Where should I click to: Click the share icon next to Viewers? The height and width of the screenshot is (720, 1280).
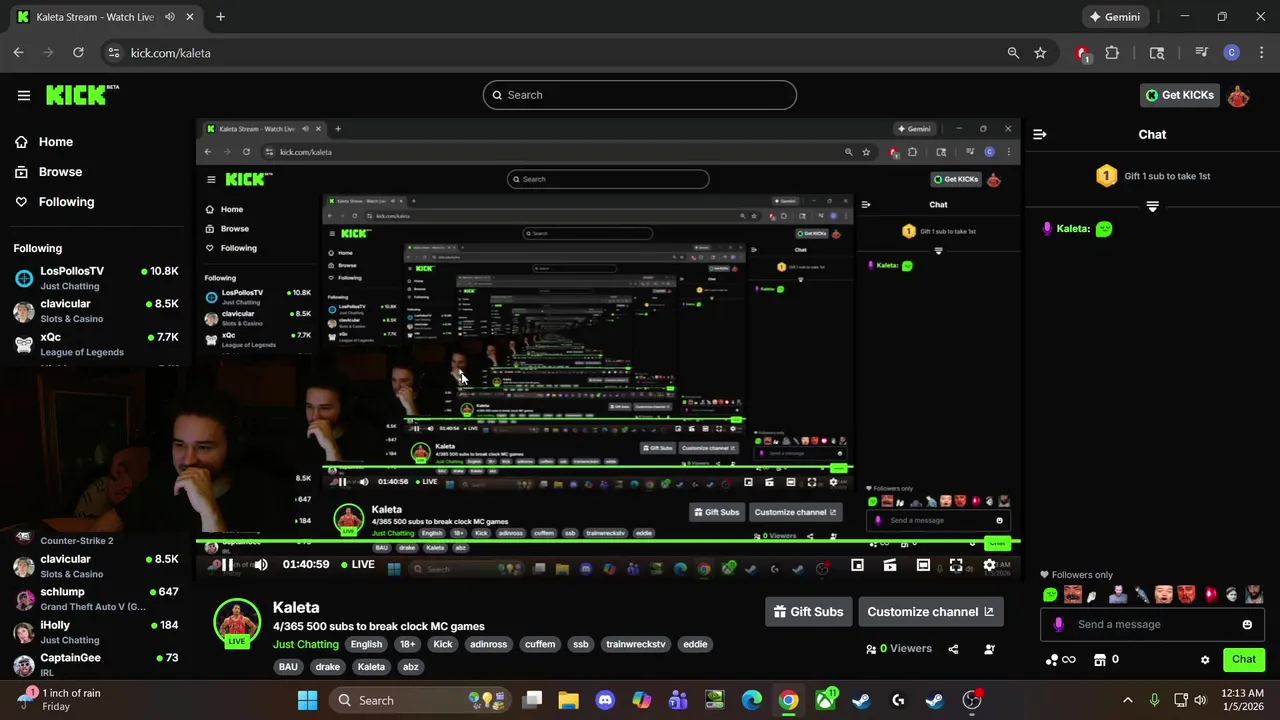pyautogui.click(x=953, y=649)
